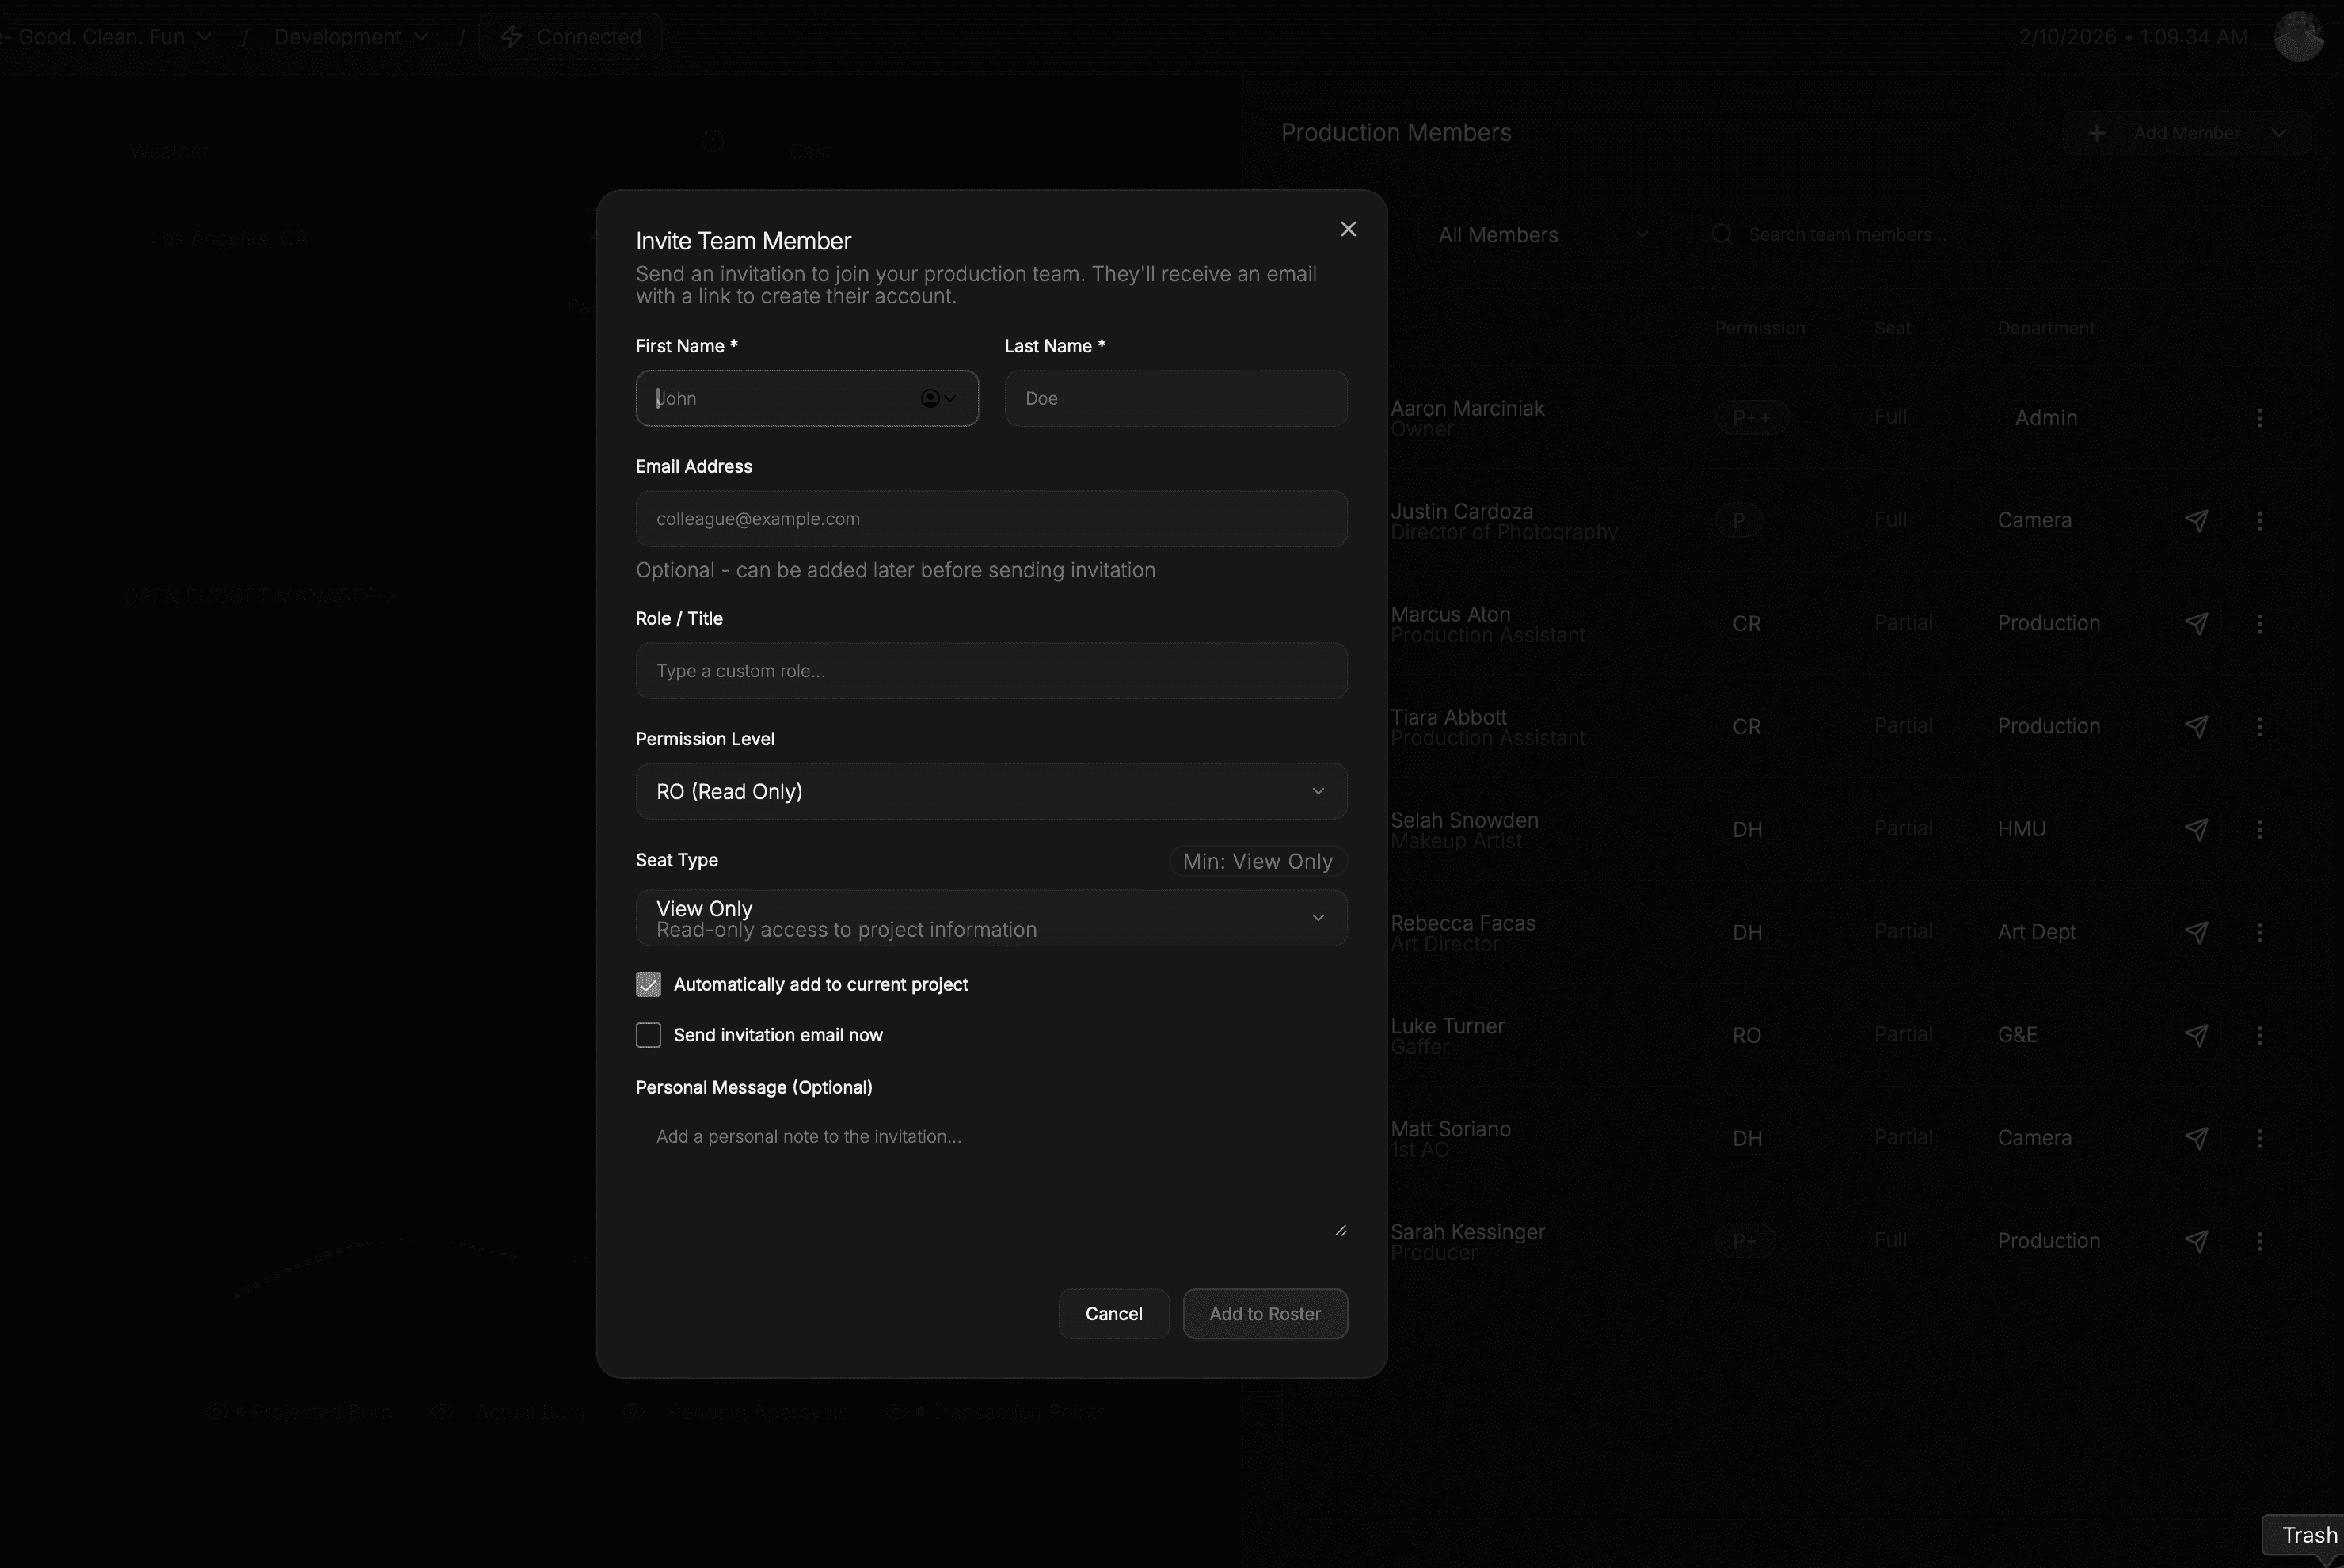The width and height of the screenshot is (2344, 1568).
Task: Click search icon in team members search
Action: (1722, 235)
